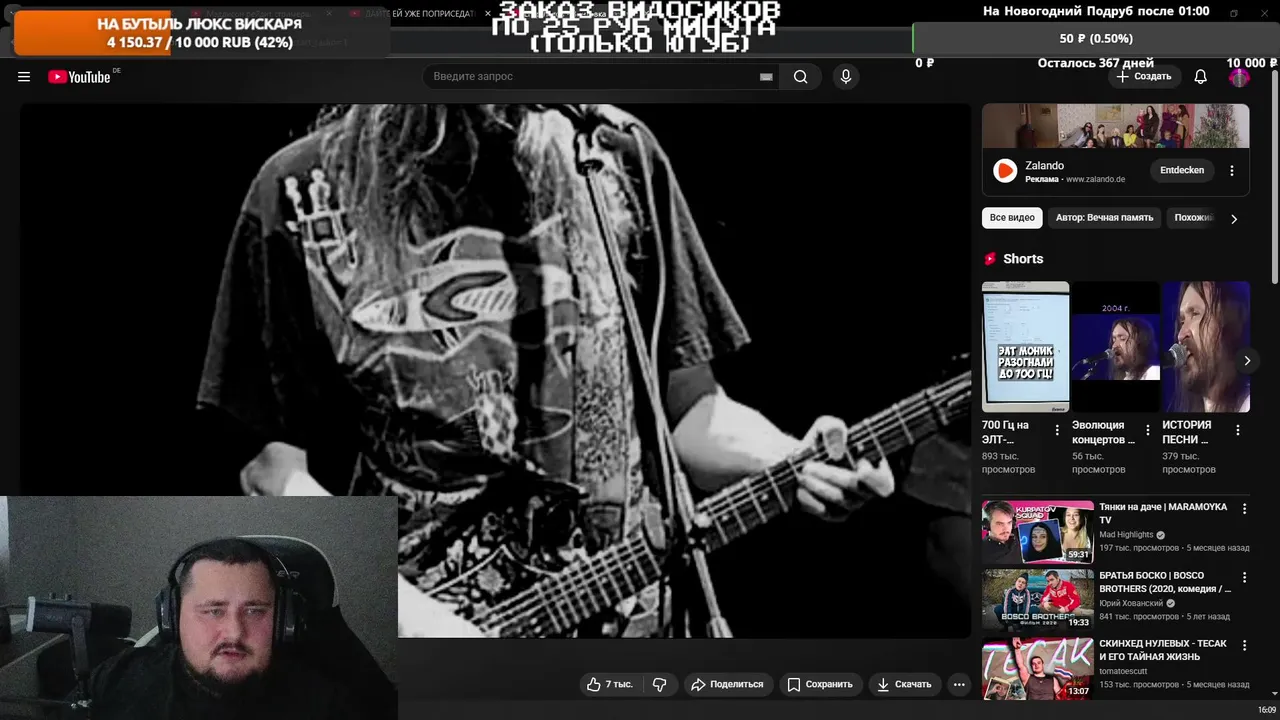Open Mad Highlights channel link

coord(1126,535)
